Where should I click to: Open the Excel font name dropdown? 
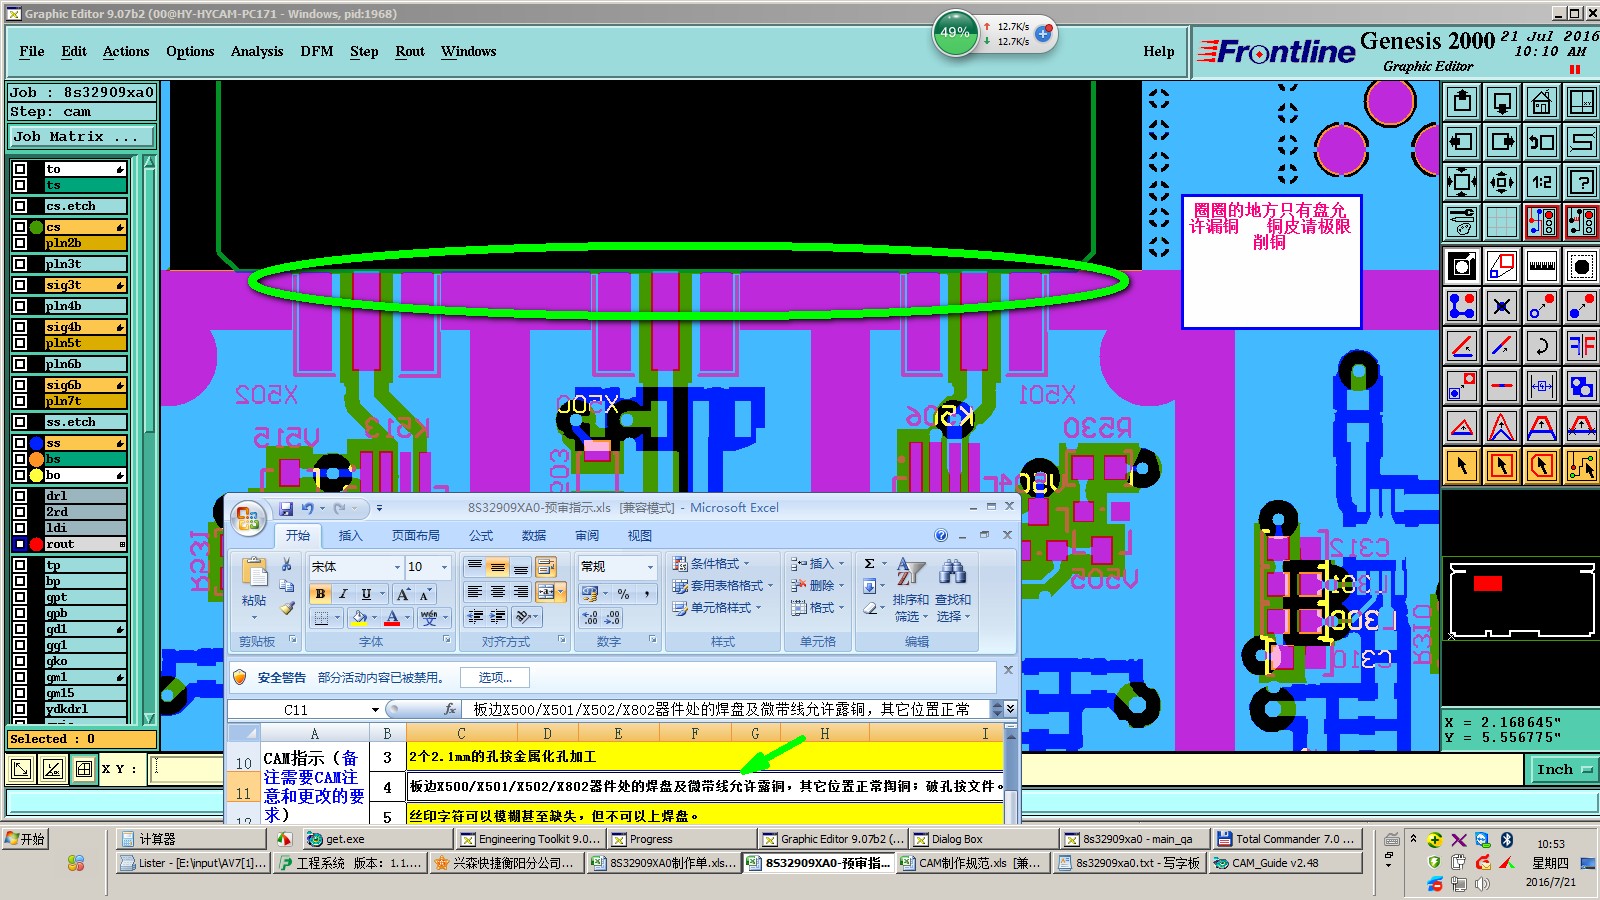tap(397, 567)
